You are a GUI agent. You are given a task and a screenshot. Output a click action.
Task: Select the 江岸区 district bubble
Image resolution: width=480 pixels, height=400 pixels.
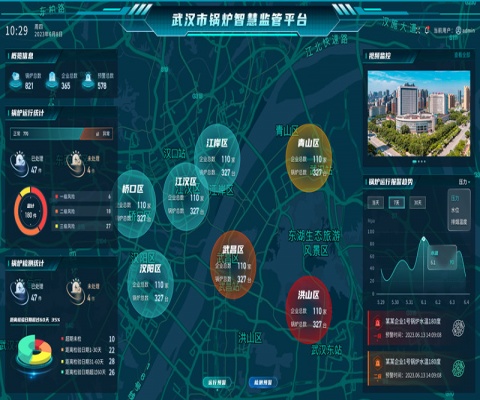(217, 157)
